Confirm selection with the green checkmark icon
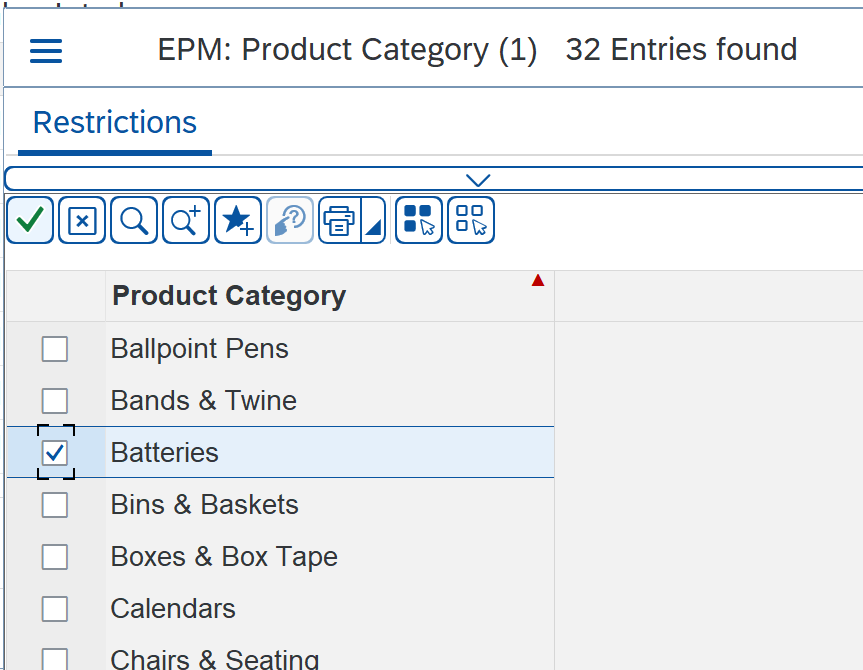 [x=30, y=220]
